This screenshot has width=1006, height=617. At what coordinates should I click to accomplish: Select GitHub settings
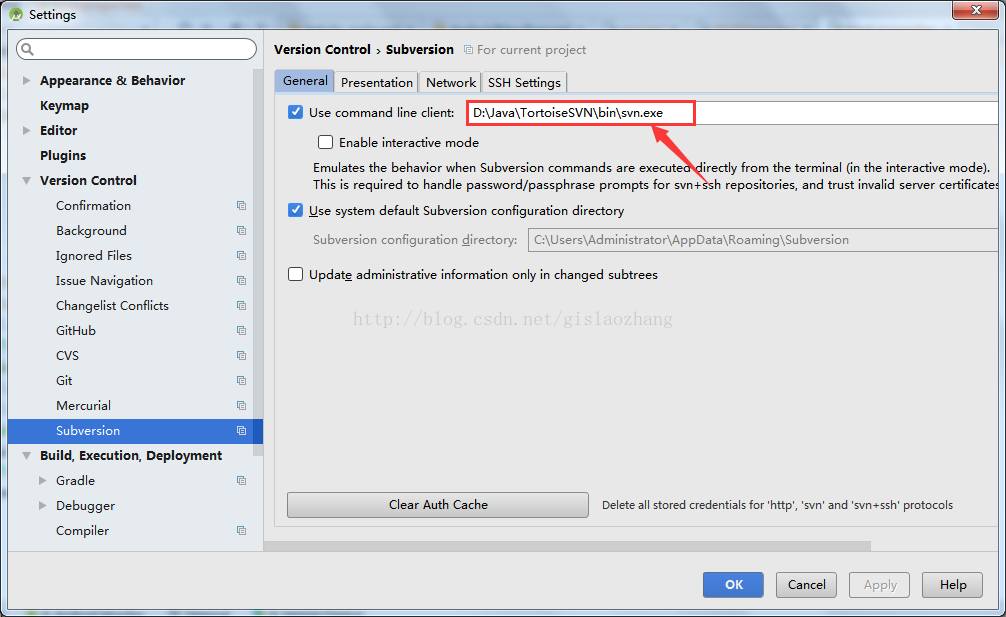click(x=76, y=330)
